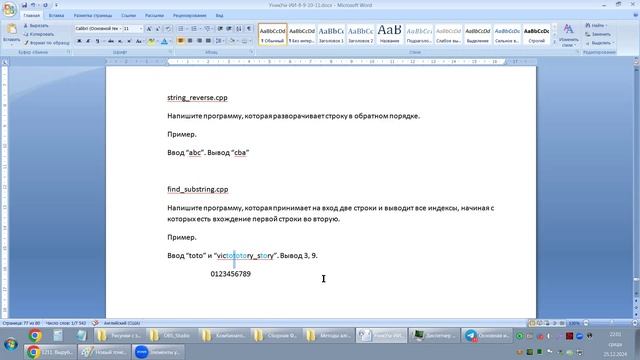Image resolution: width=640 pixels, height=360 pixels.
Task: Open the line spacing menu
Action: pyautogui.click(x=219, y=41)
